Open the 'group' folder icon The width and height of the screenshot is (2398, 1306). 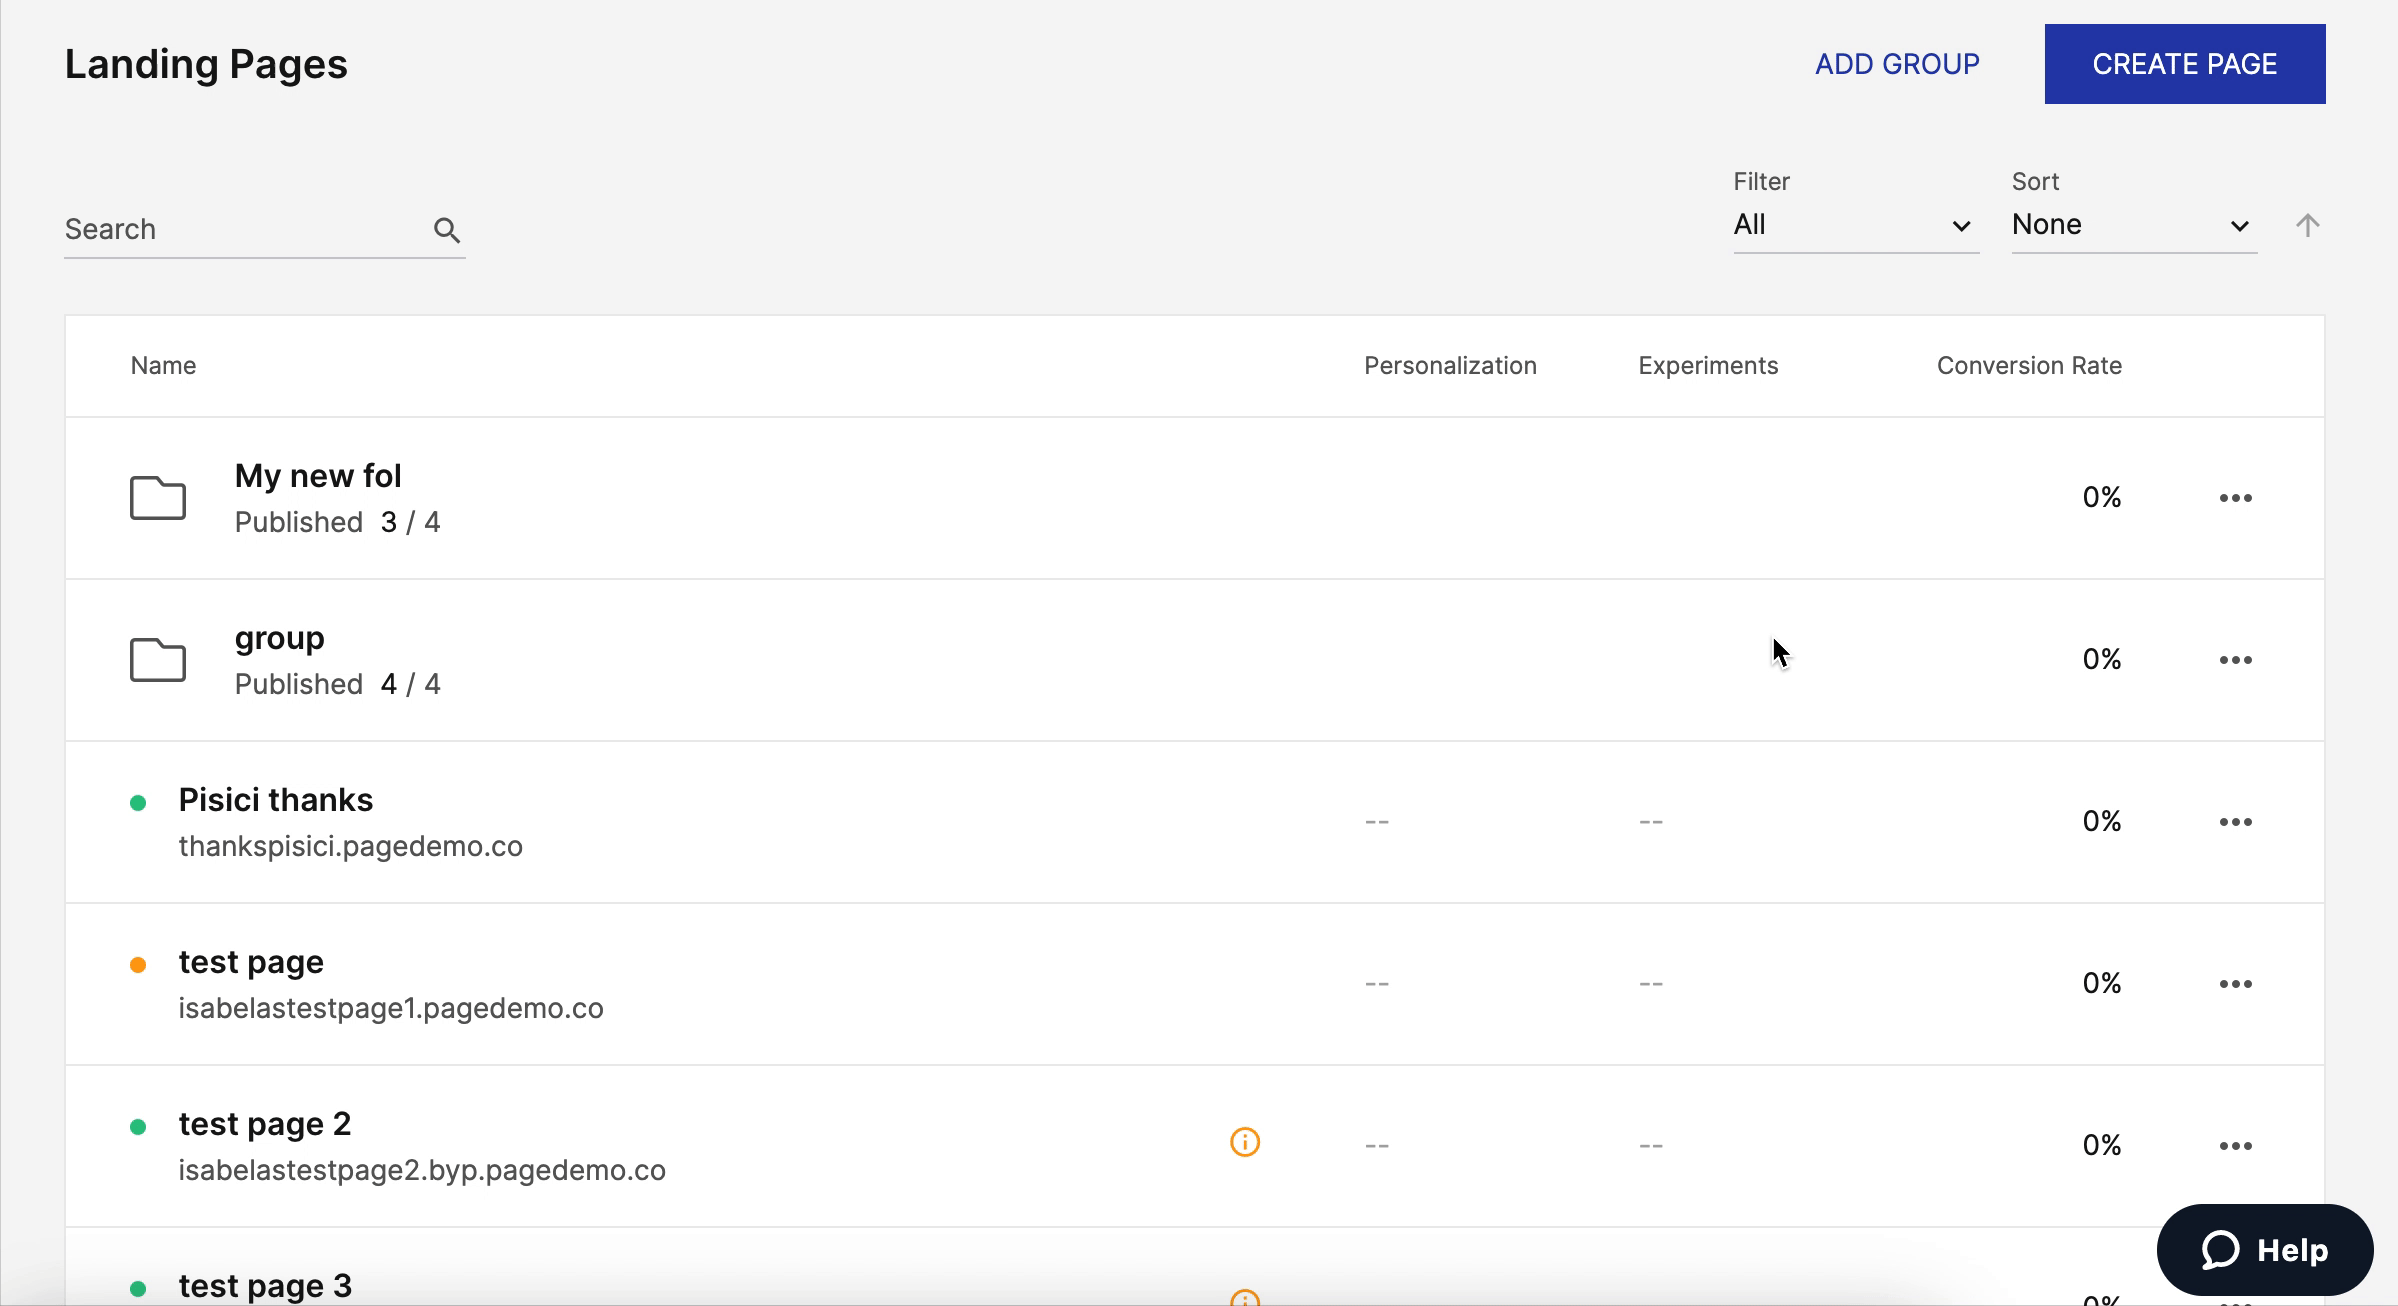pos(158,659)
